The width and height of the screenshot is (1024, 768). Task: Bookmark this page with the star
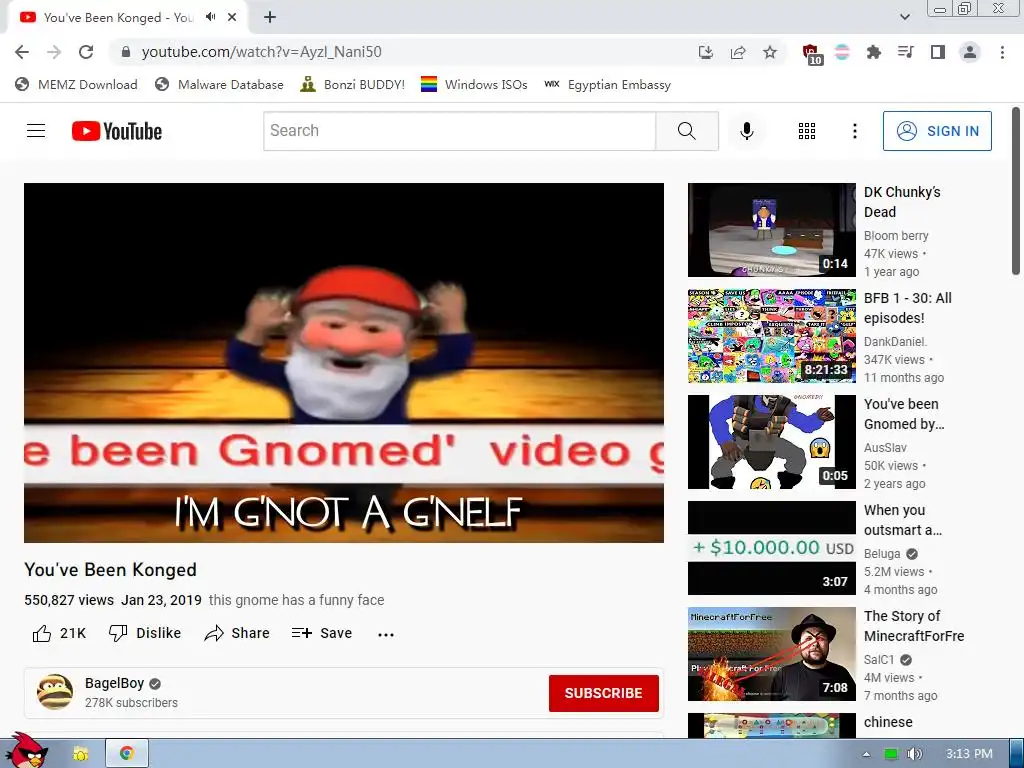[770, 52]
